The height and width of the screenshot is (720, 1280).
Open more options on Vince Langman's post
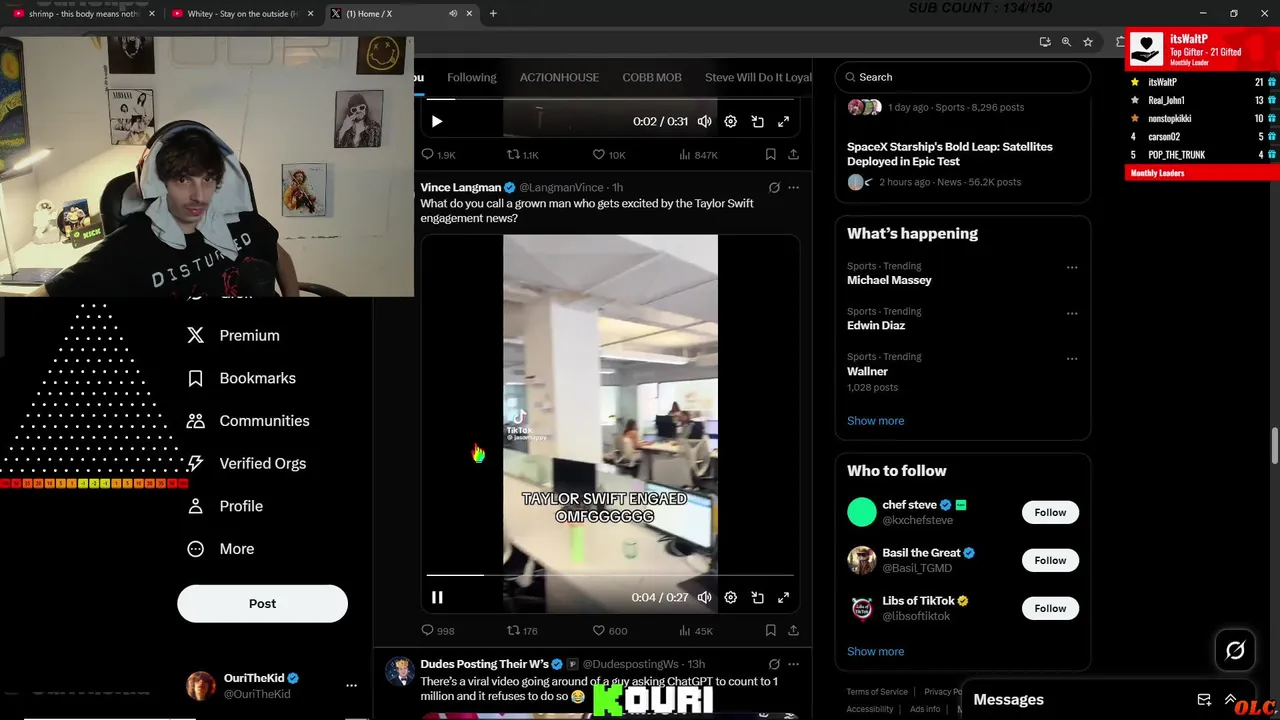793,187
